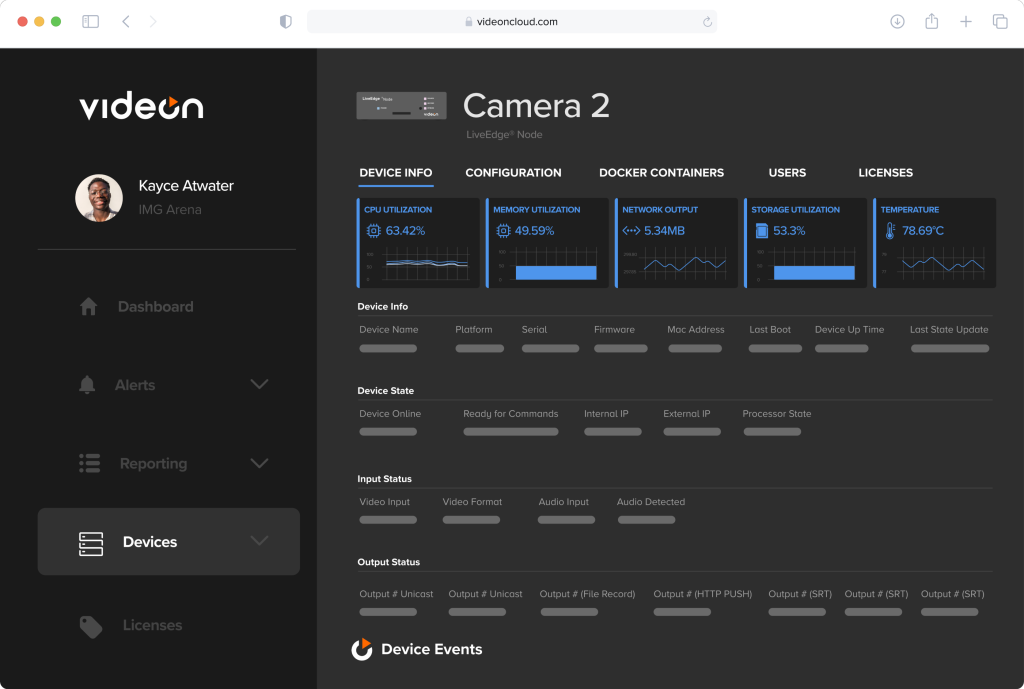Click the Videon logo

(141, 106)
